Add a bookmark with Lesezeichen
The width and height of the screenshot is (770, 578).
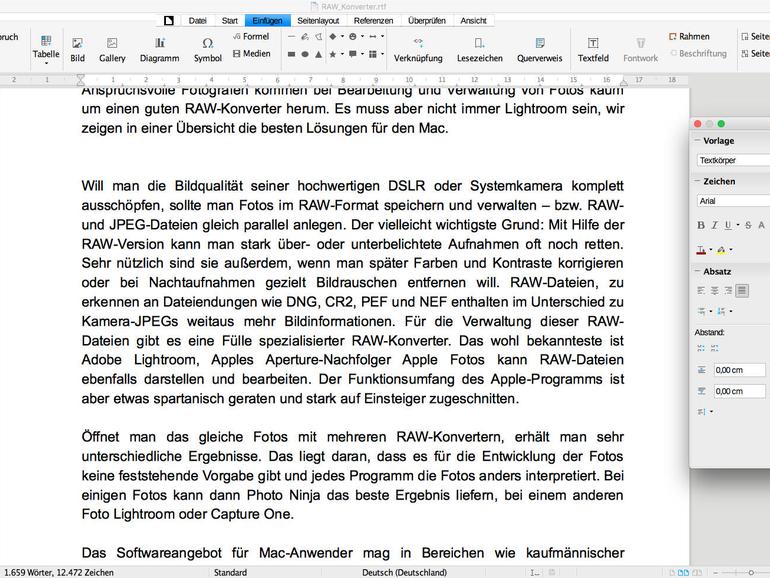pos(480,50)
